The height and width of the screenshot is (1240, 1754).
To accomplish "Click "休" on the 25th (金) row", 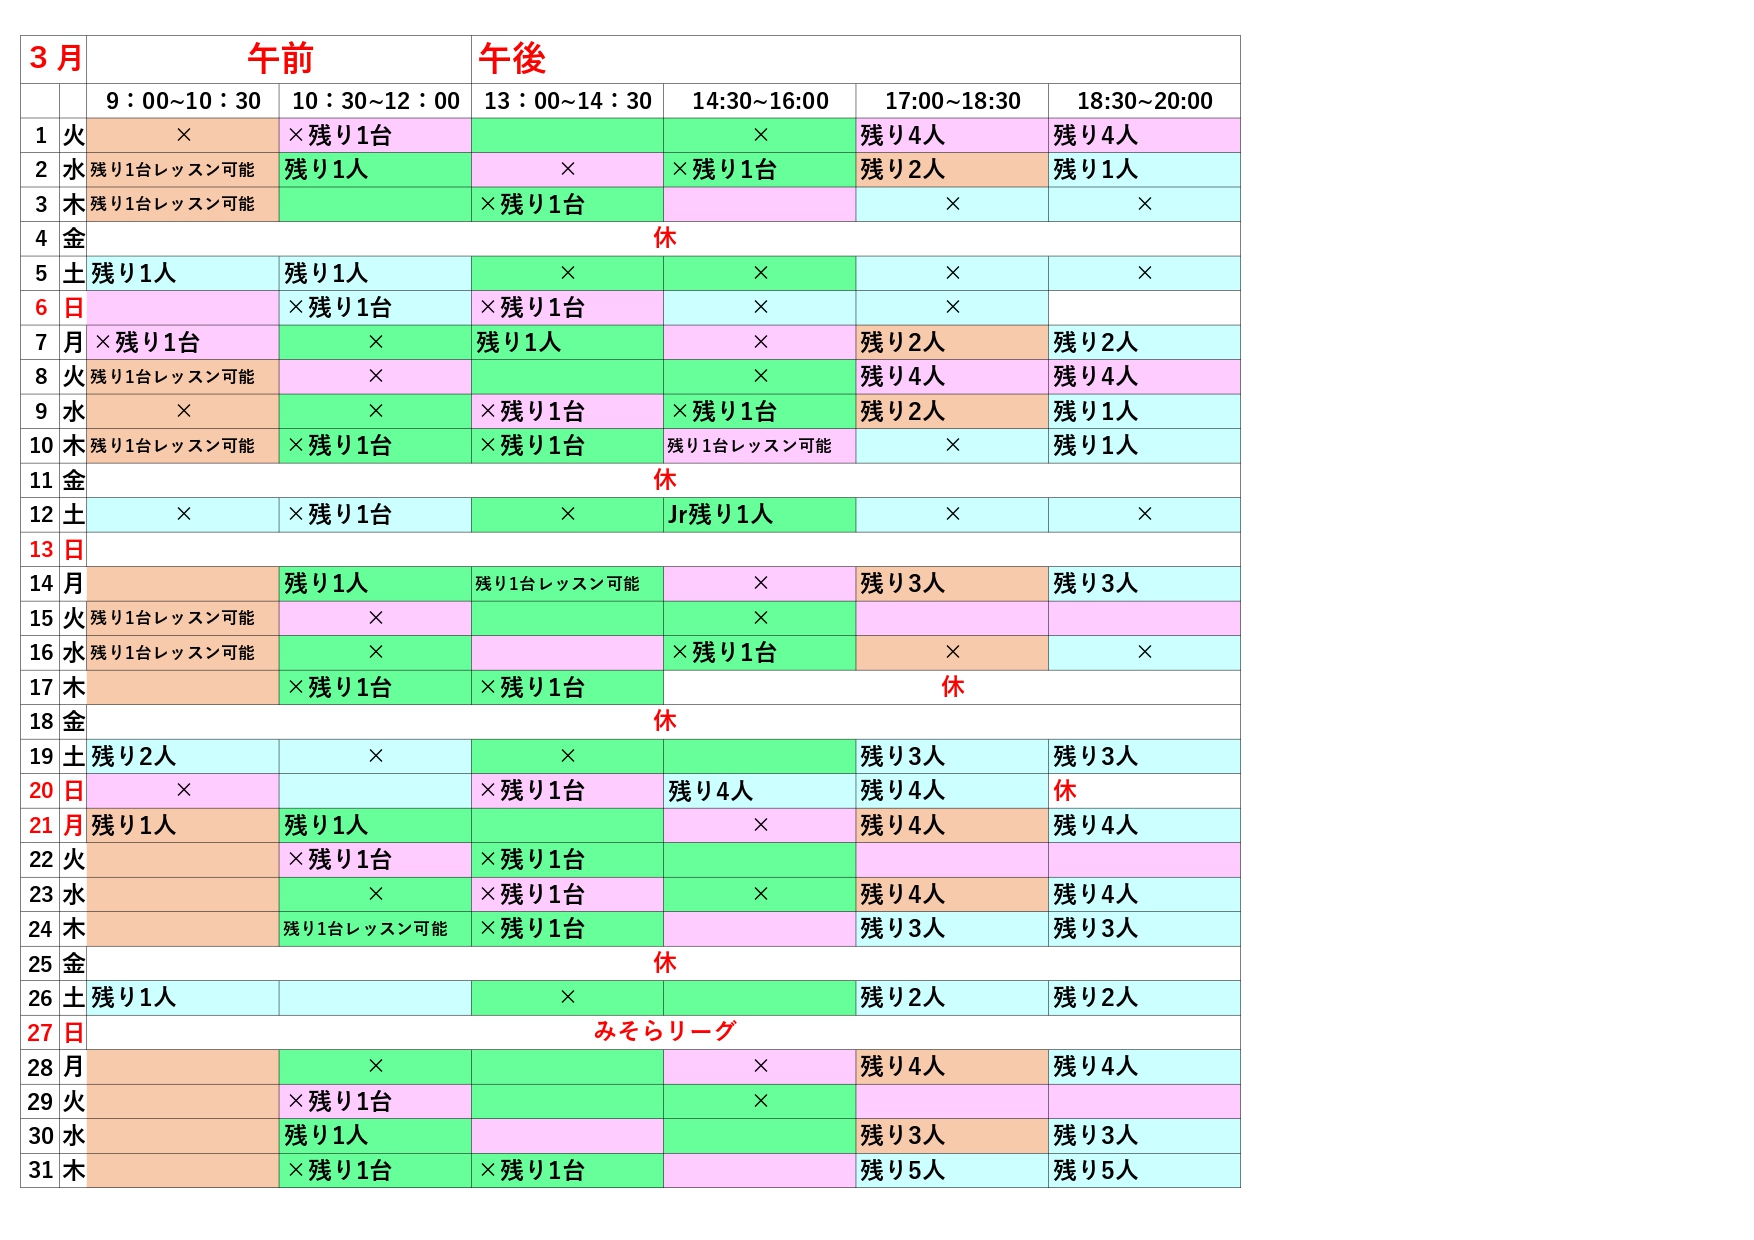I will 665,963.
